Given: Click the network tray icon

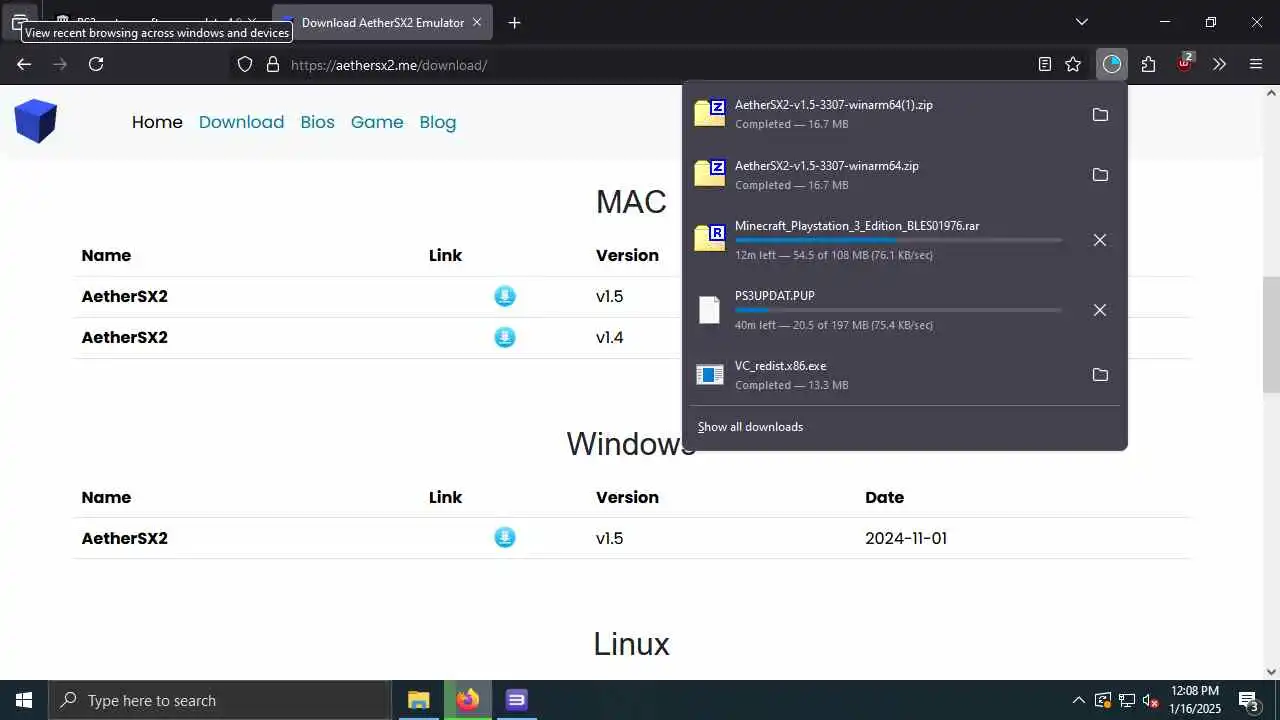Looking at the screenshot, I should pos(1126,700).
